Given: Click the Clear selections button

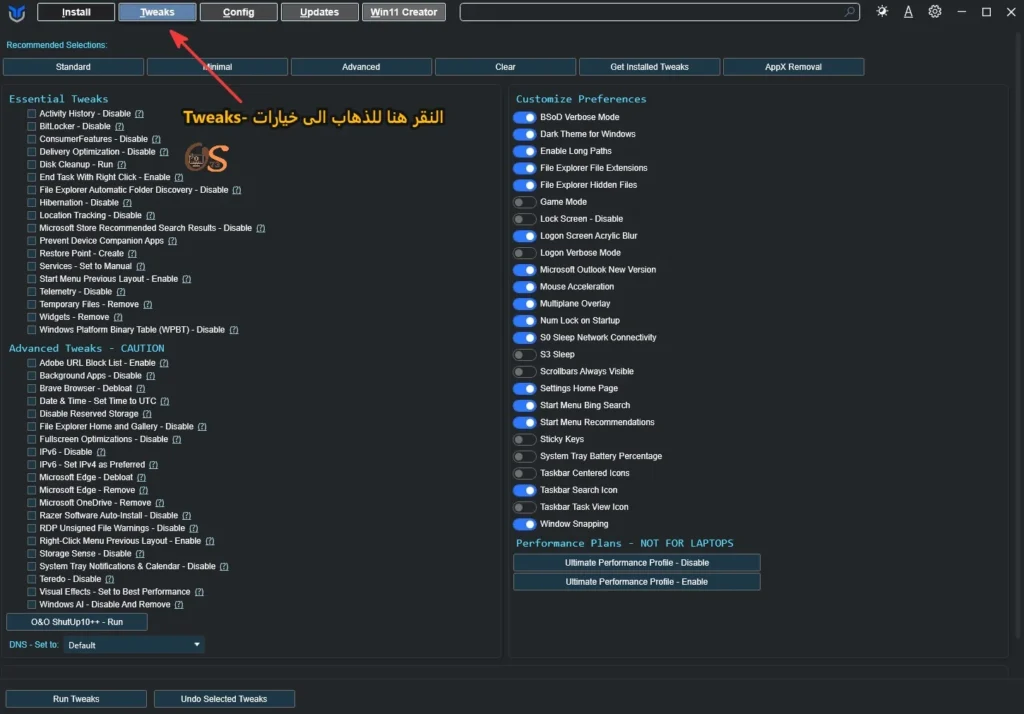Looking at the screenshot, I should pyautogui.click(x=505, y=67).
